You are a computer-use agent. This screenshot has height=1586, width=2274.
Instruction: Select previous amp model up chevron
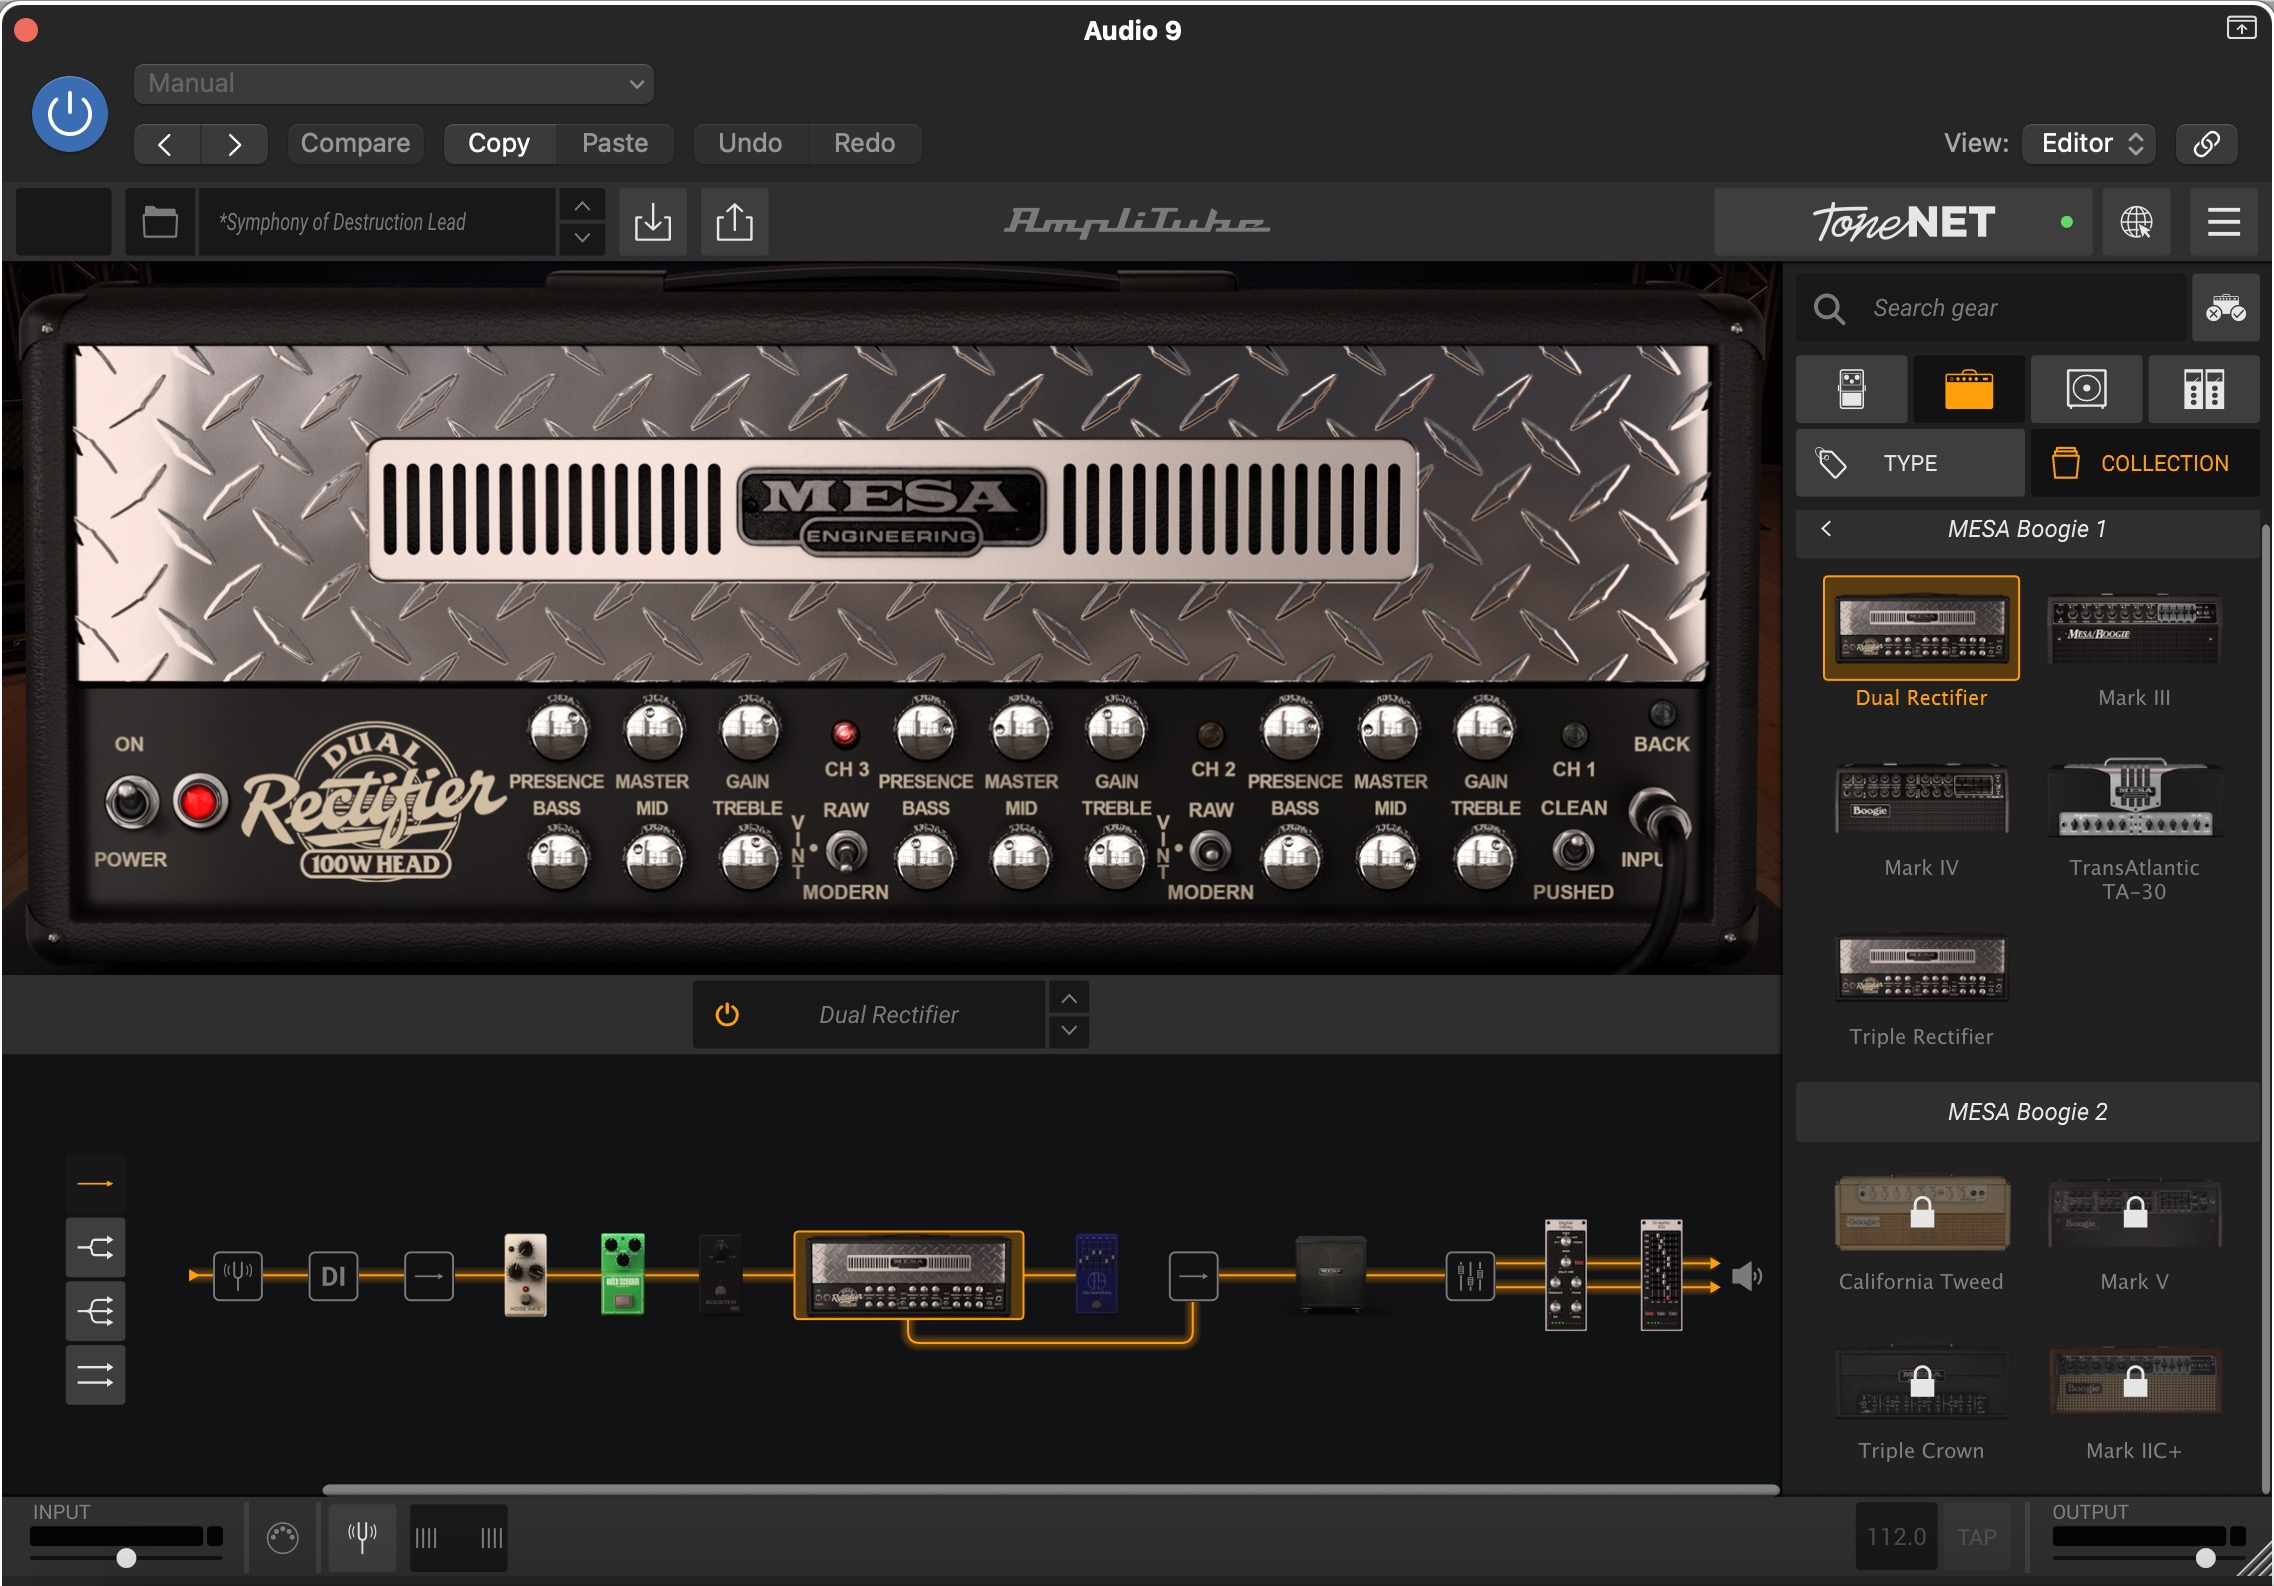point(1069,998)
